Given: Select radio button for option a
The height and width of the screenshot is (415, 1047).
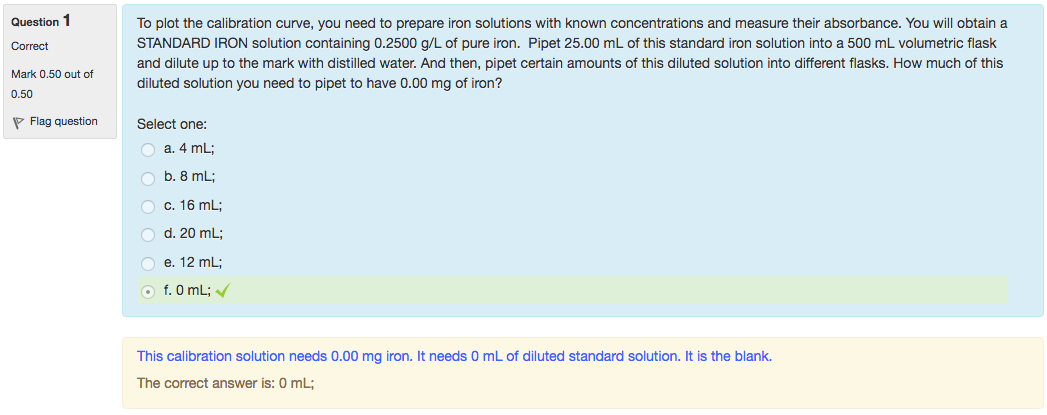Looking at the screenshot, I should (x=148, y=150).
